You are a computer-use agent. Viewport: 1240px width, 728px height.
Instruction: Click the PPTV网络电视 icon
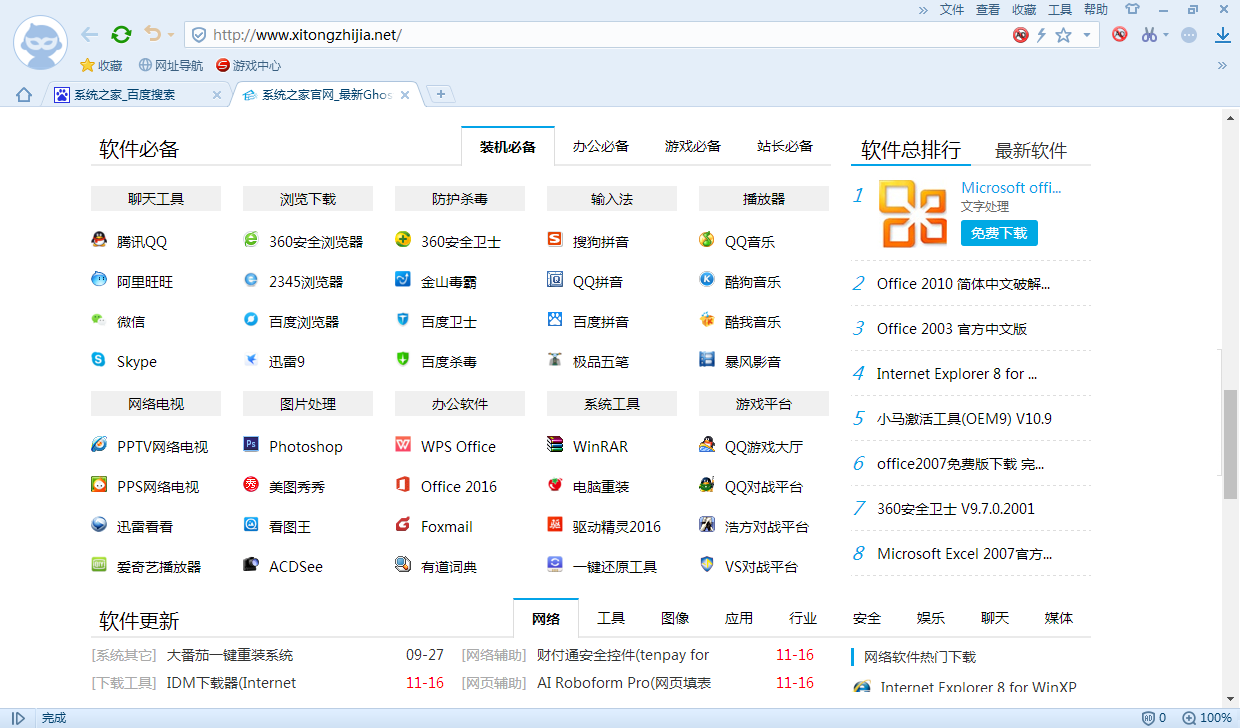pos(99,445)
